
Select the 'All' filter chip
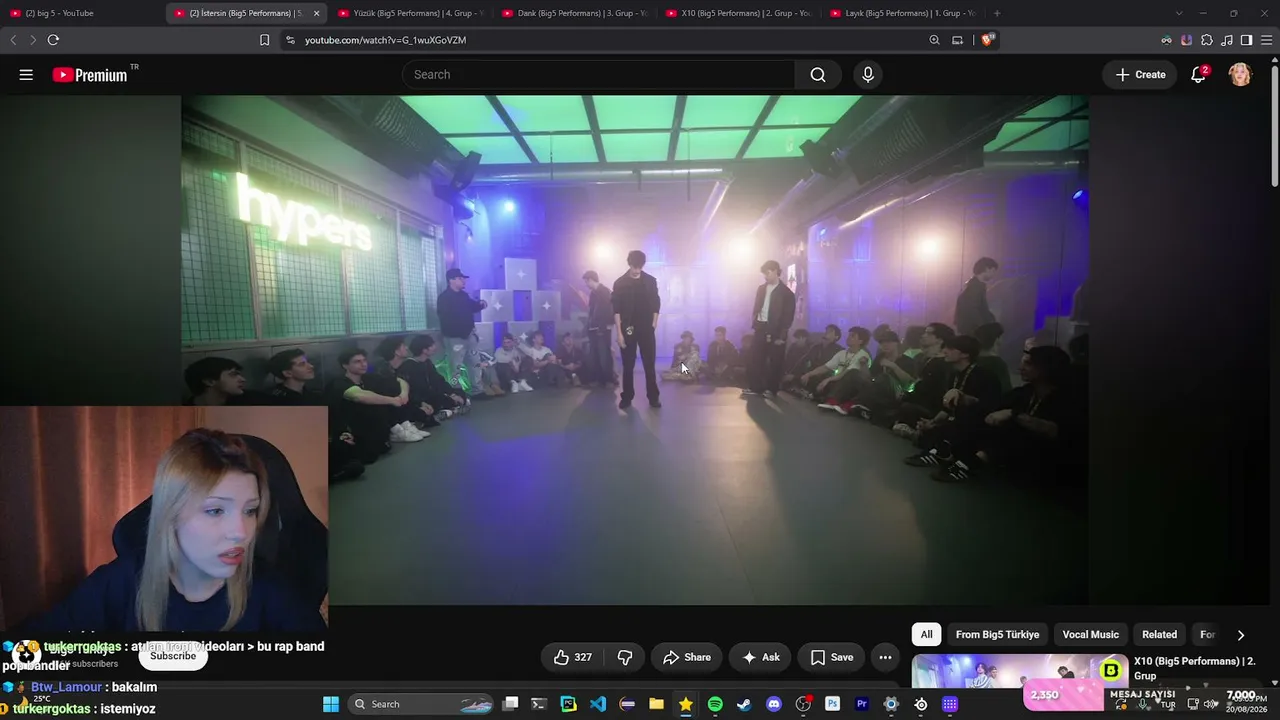(x=927, y=634)
